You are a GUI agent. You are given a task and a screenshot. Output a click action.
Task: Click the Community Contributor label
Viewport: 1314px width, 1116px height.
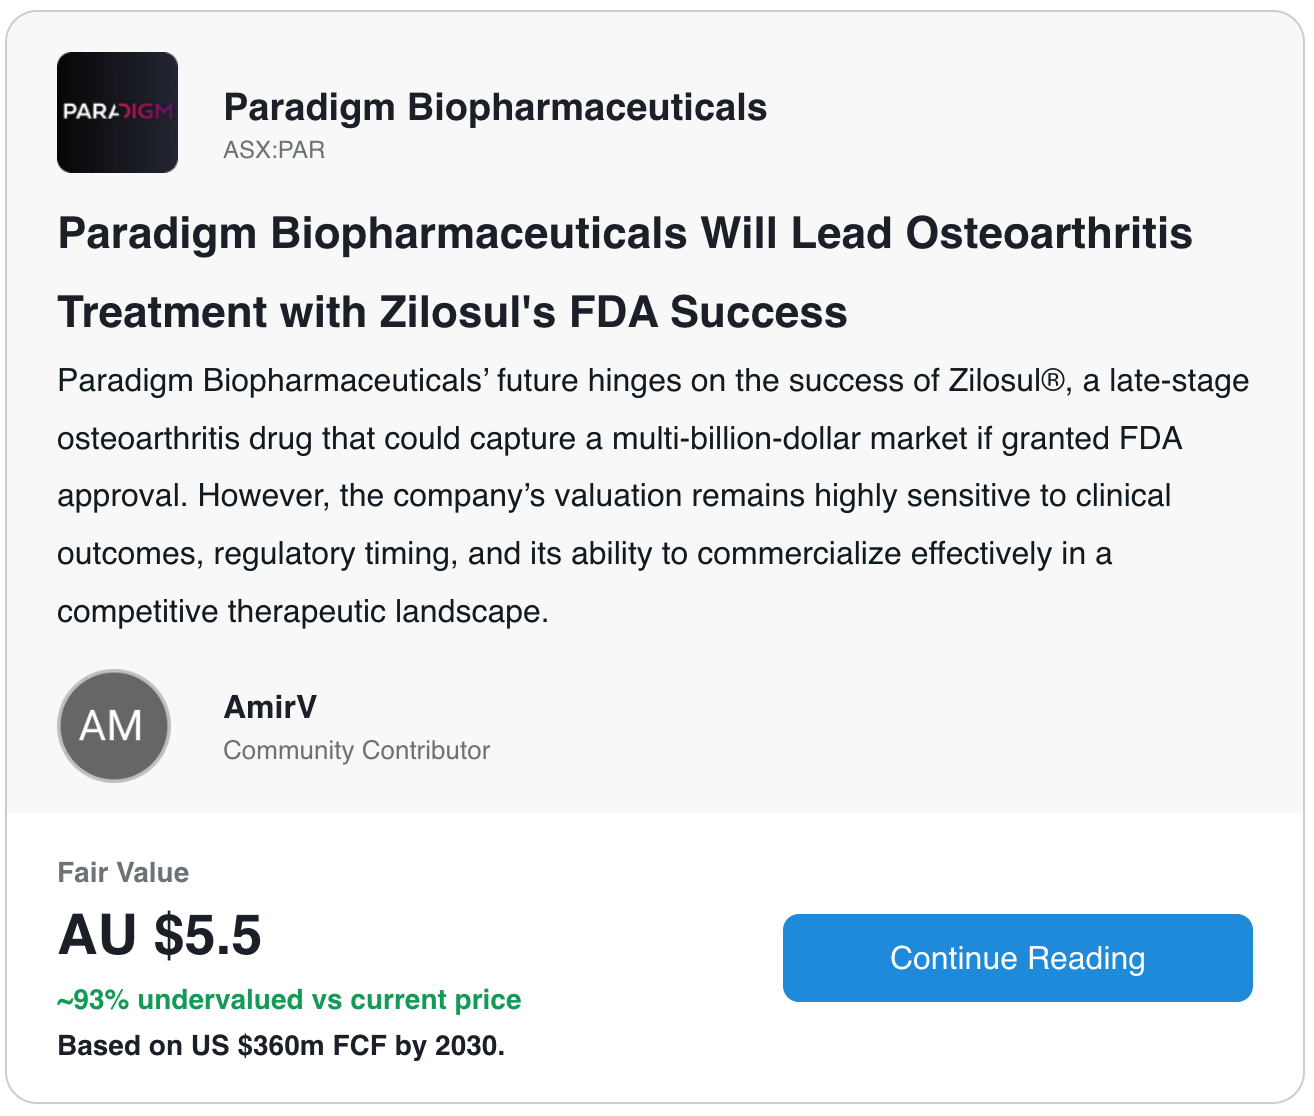(356, 750)
